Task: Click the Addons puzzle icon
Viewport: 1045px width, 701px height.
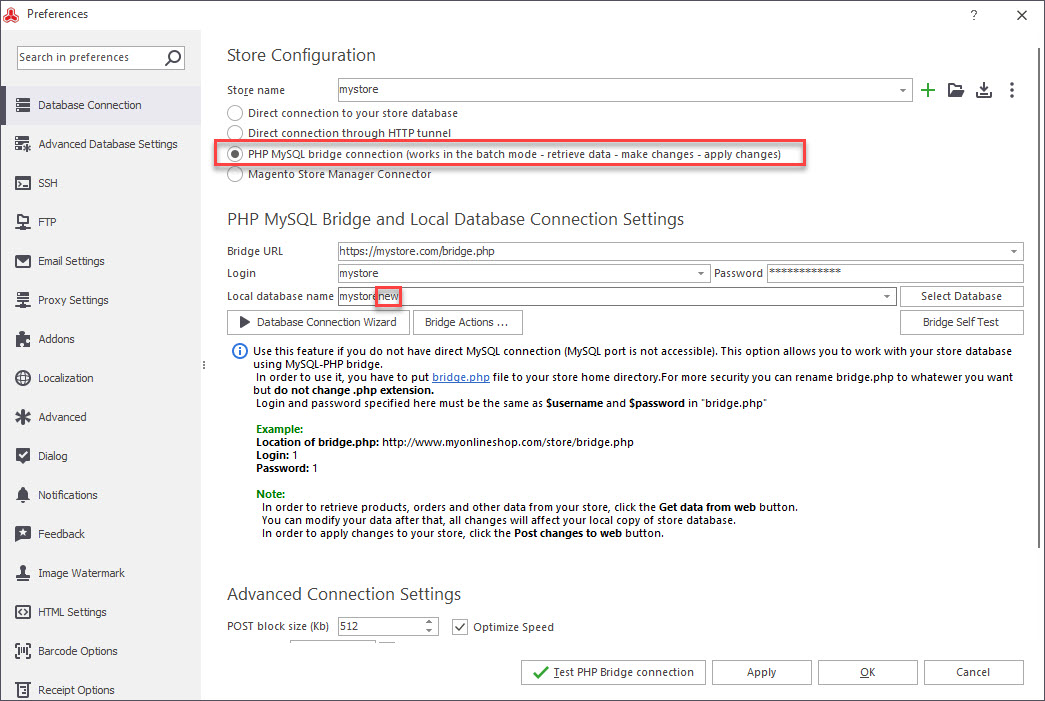Action: point(23,339)
